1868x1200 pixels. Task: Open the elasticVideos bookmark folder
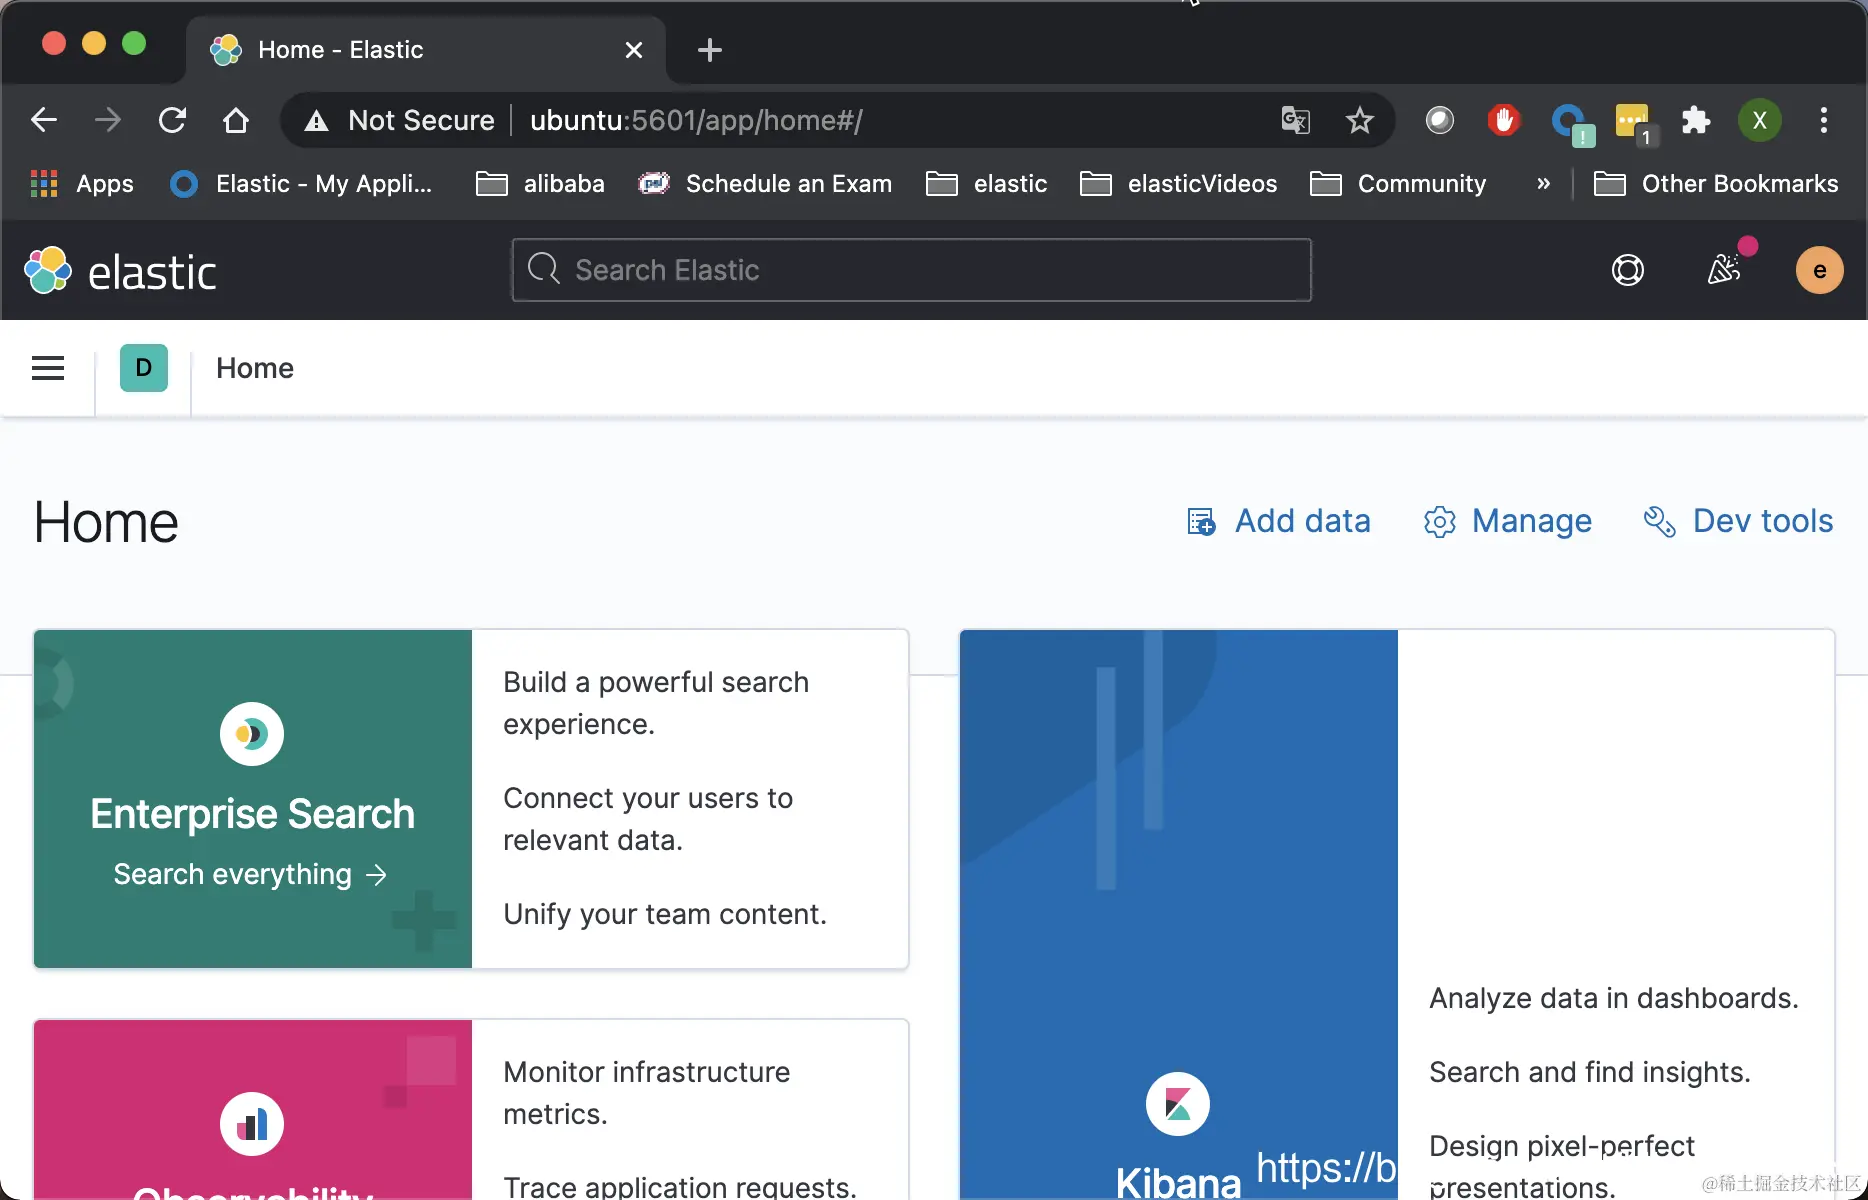point(1179,184)
